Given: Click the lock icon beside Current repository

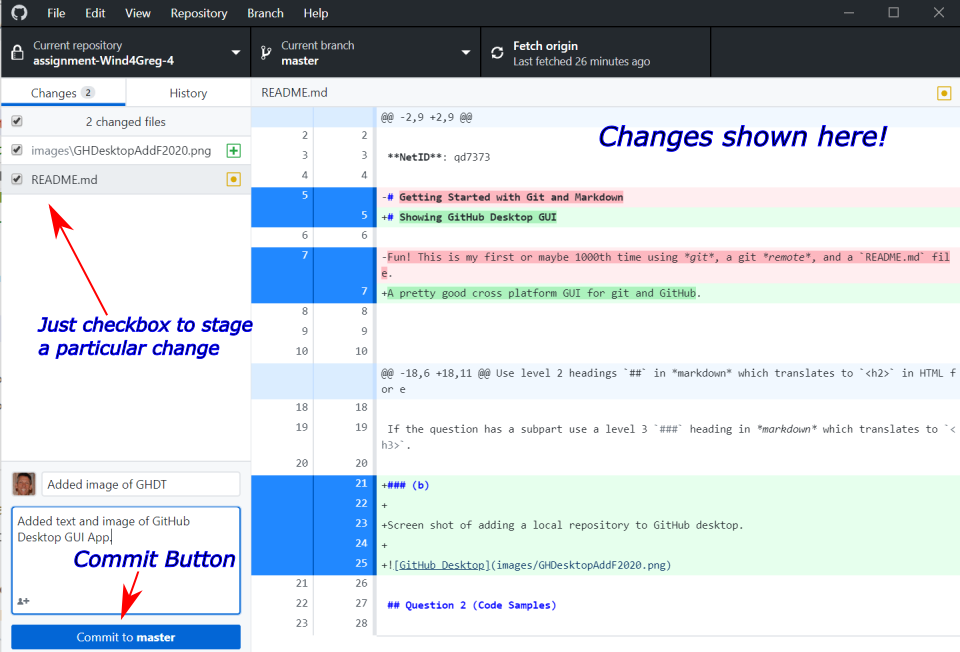Looking at the screenshot, I should [x=18, y=53].
